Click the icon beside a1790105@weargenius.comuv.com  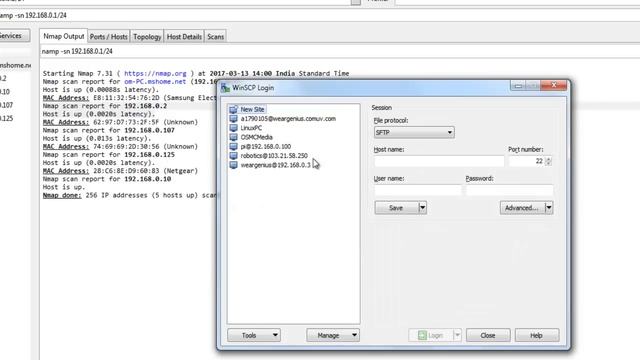tap(233, 119)
